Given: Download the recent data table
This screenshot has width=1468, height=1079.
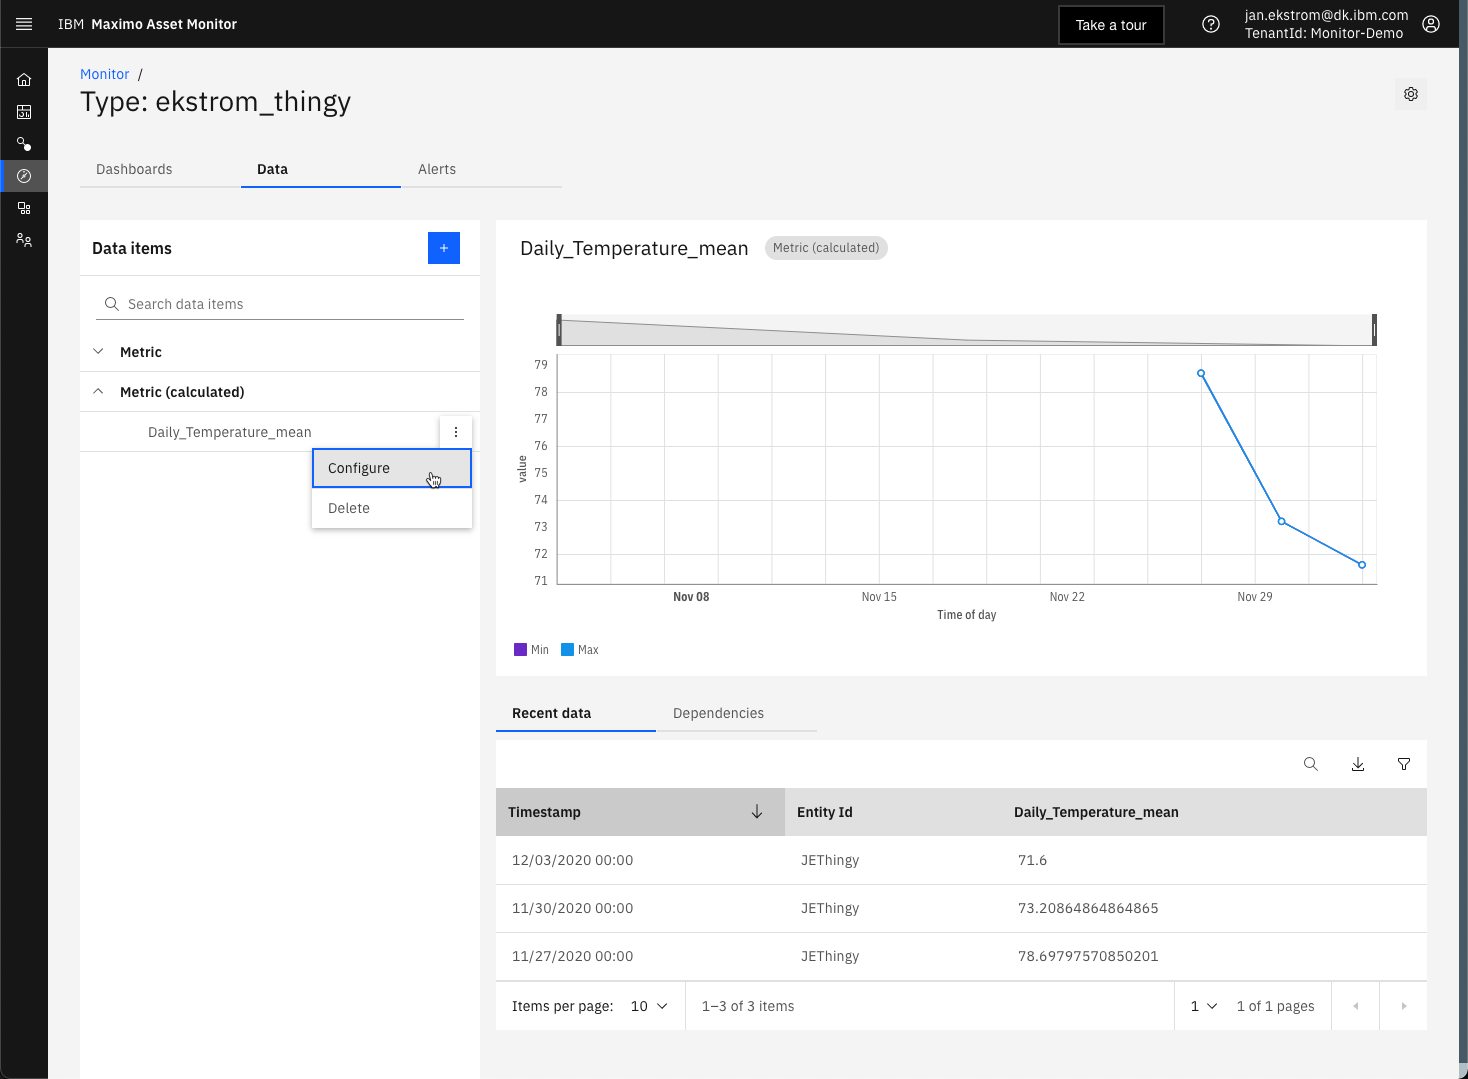Looking at the screenshot, I should coord(1358,764).
